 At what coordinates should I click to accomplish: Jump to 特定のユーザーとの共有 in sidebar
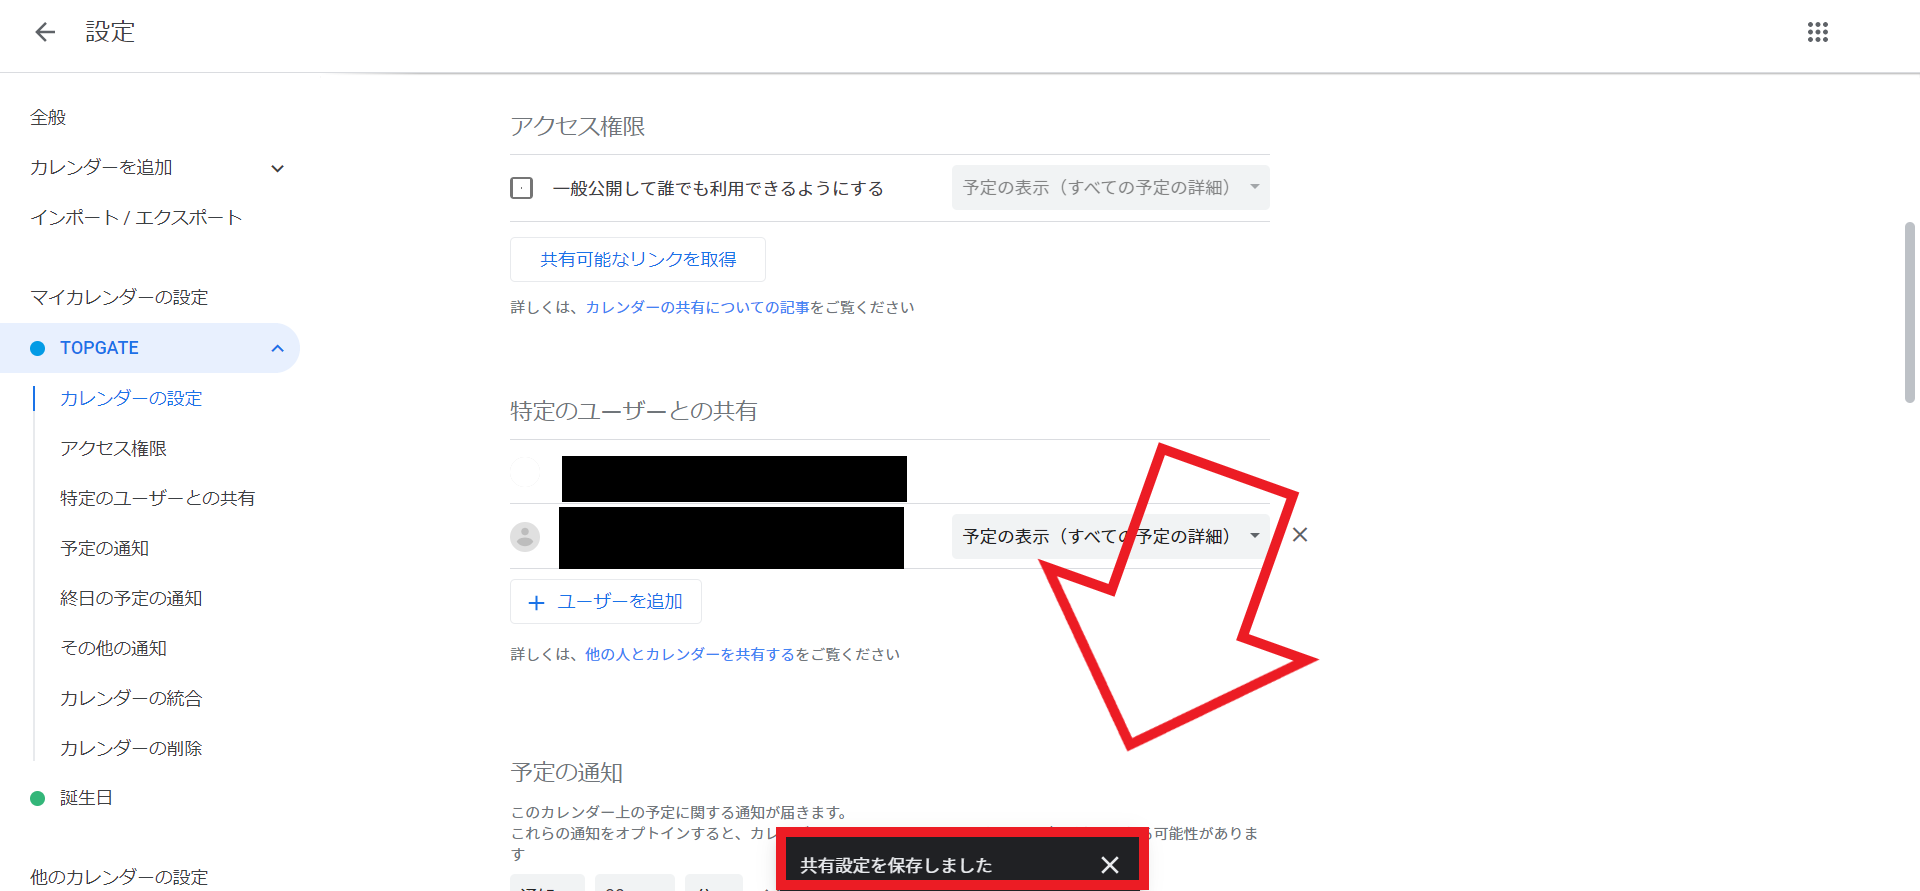[x=157, y=498]
